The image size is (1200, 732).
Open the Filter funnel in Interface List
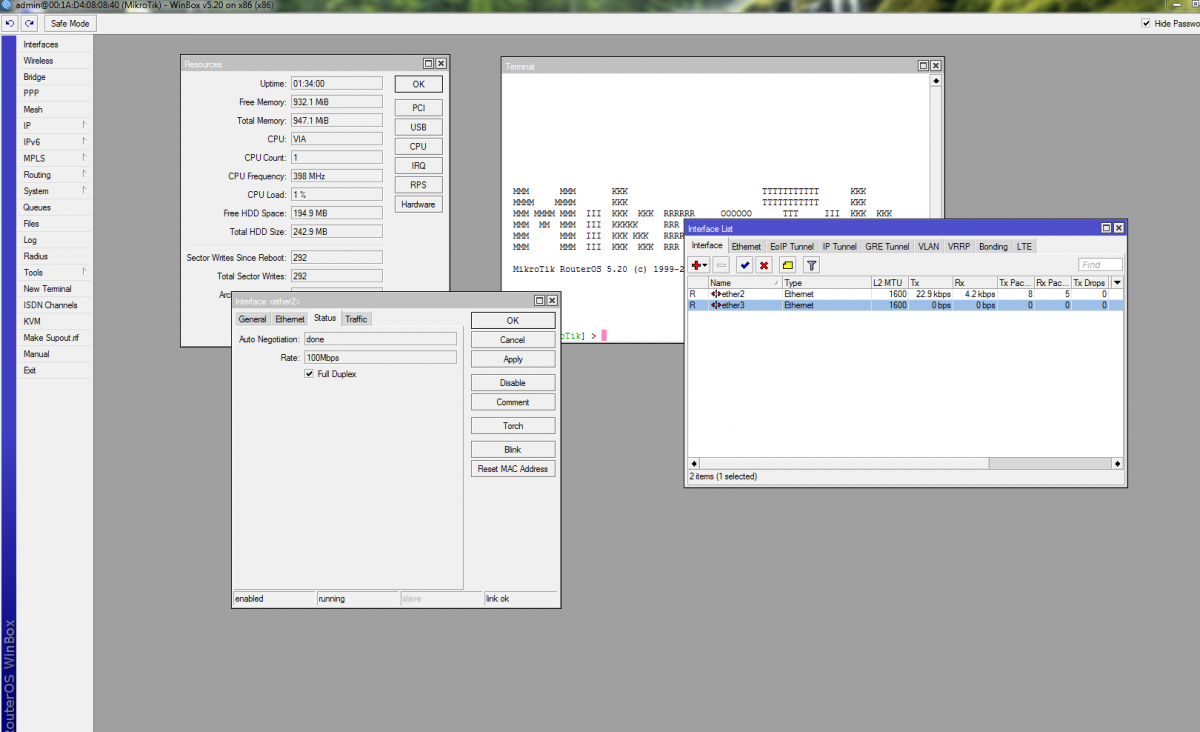[811, 265]
